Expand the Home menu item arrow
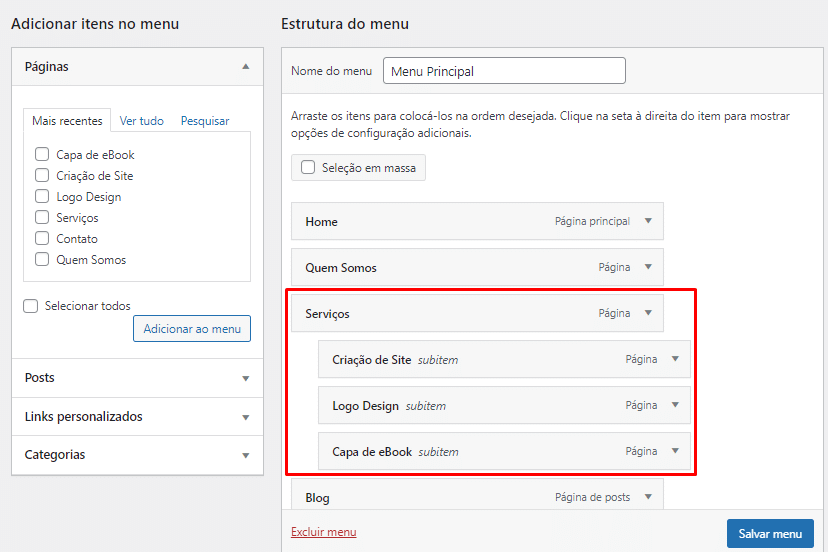 coord(648,221)
